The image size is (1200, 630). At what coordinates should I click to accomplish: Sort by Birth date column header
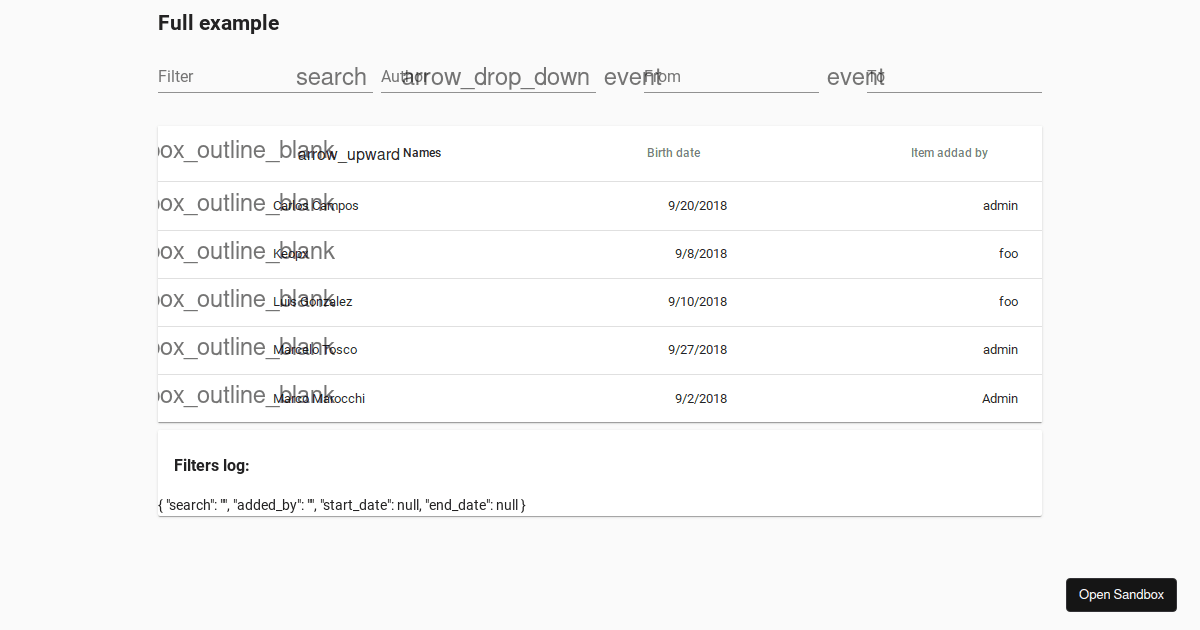tap(673, 153)
